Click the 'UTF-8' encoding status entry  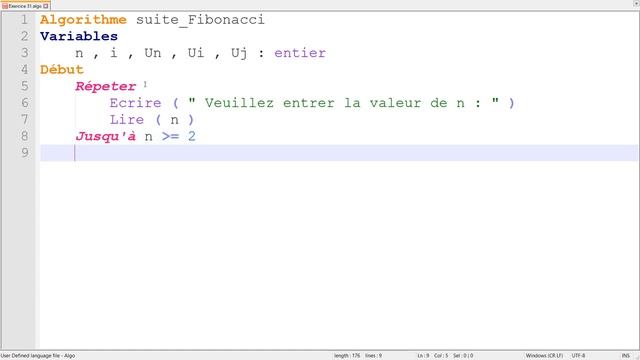pyautogui.click(x=578, y=356)
